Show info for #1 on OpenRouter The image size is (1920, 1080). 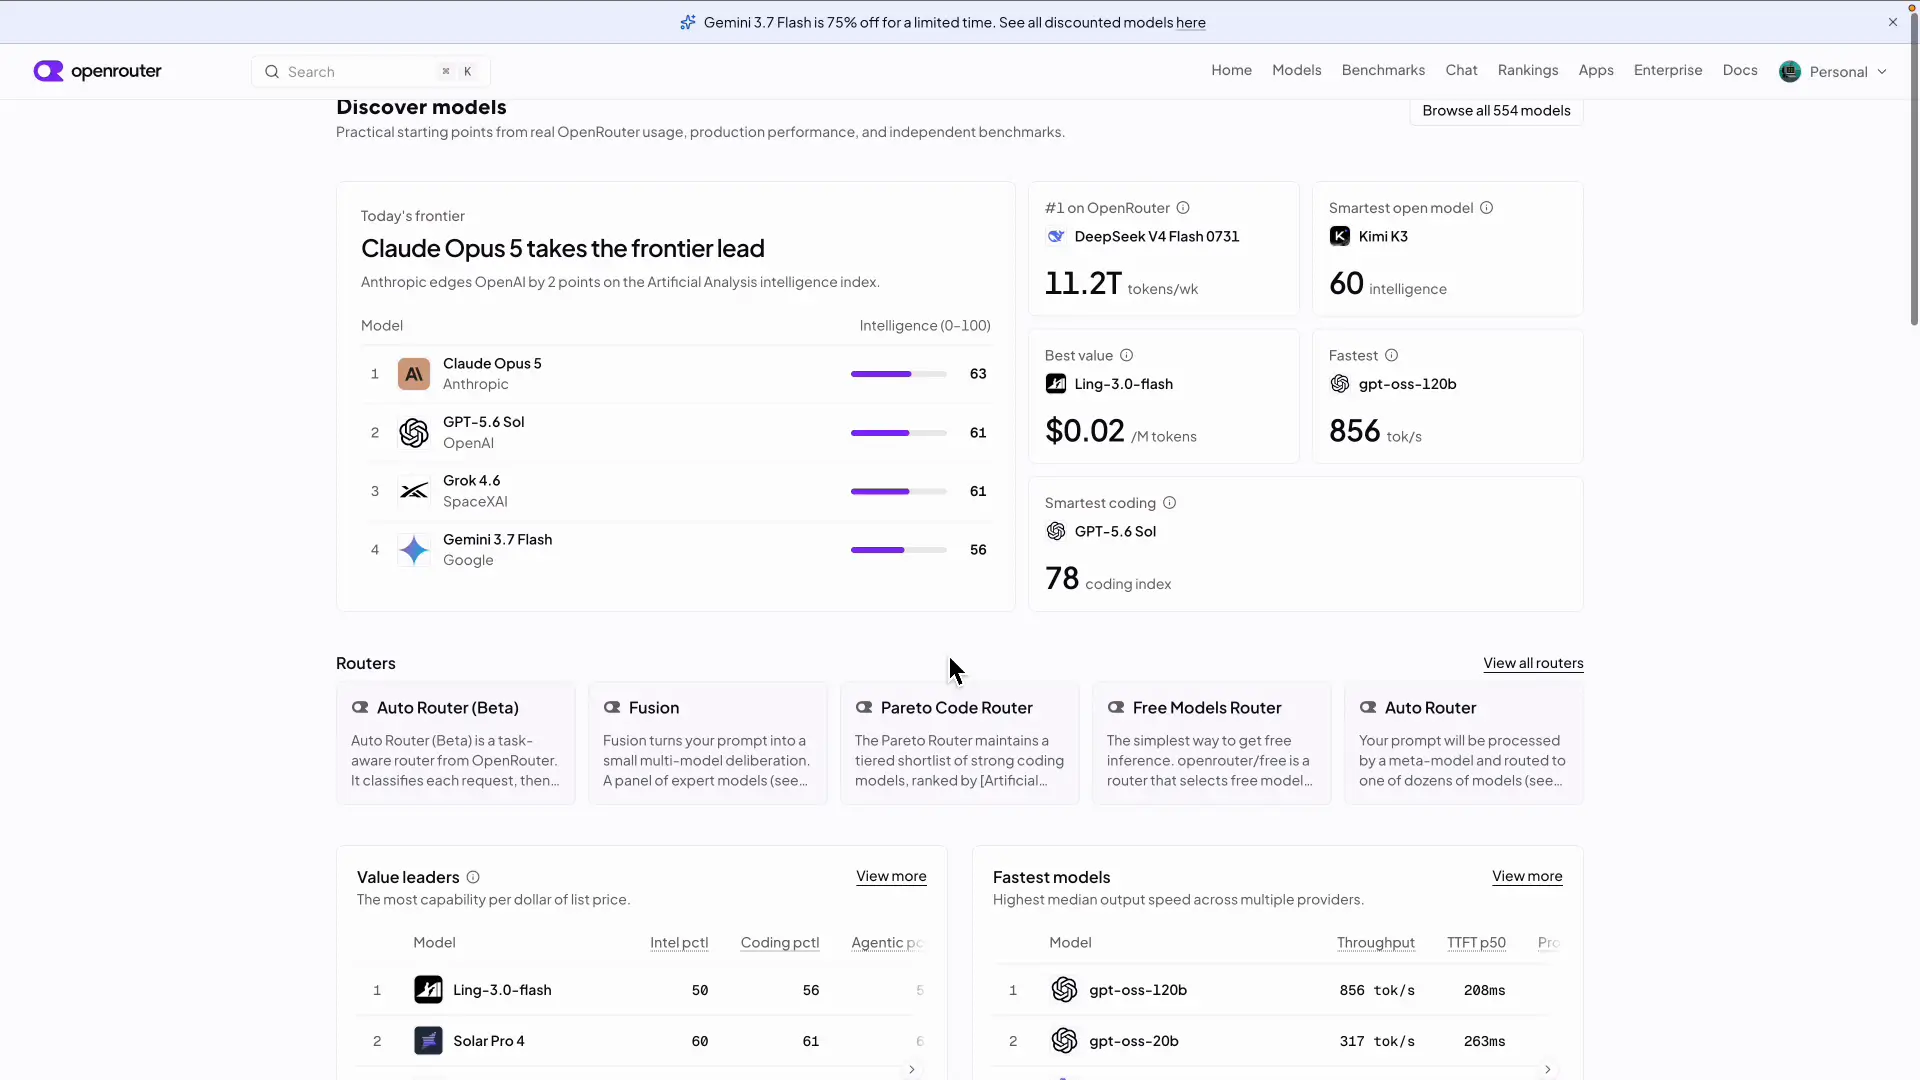tap(1183, 208)
